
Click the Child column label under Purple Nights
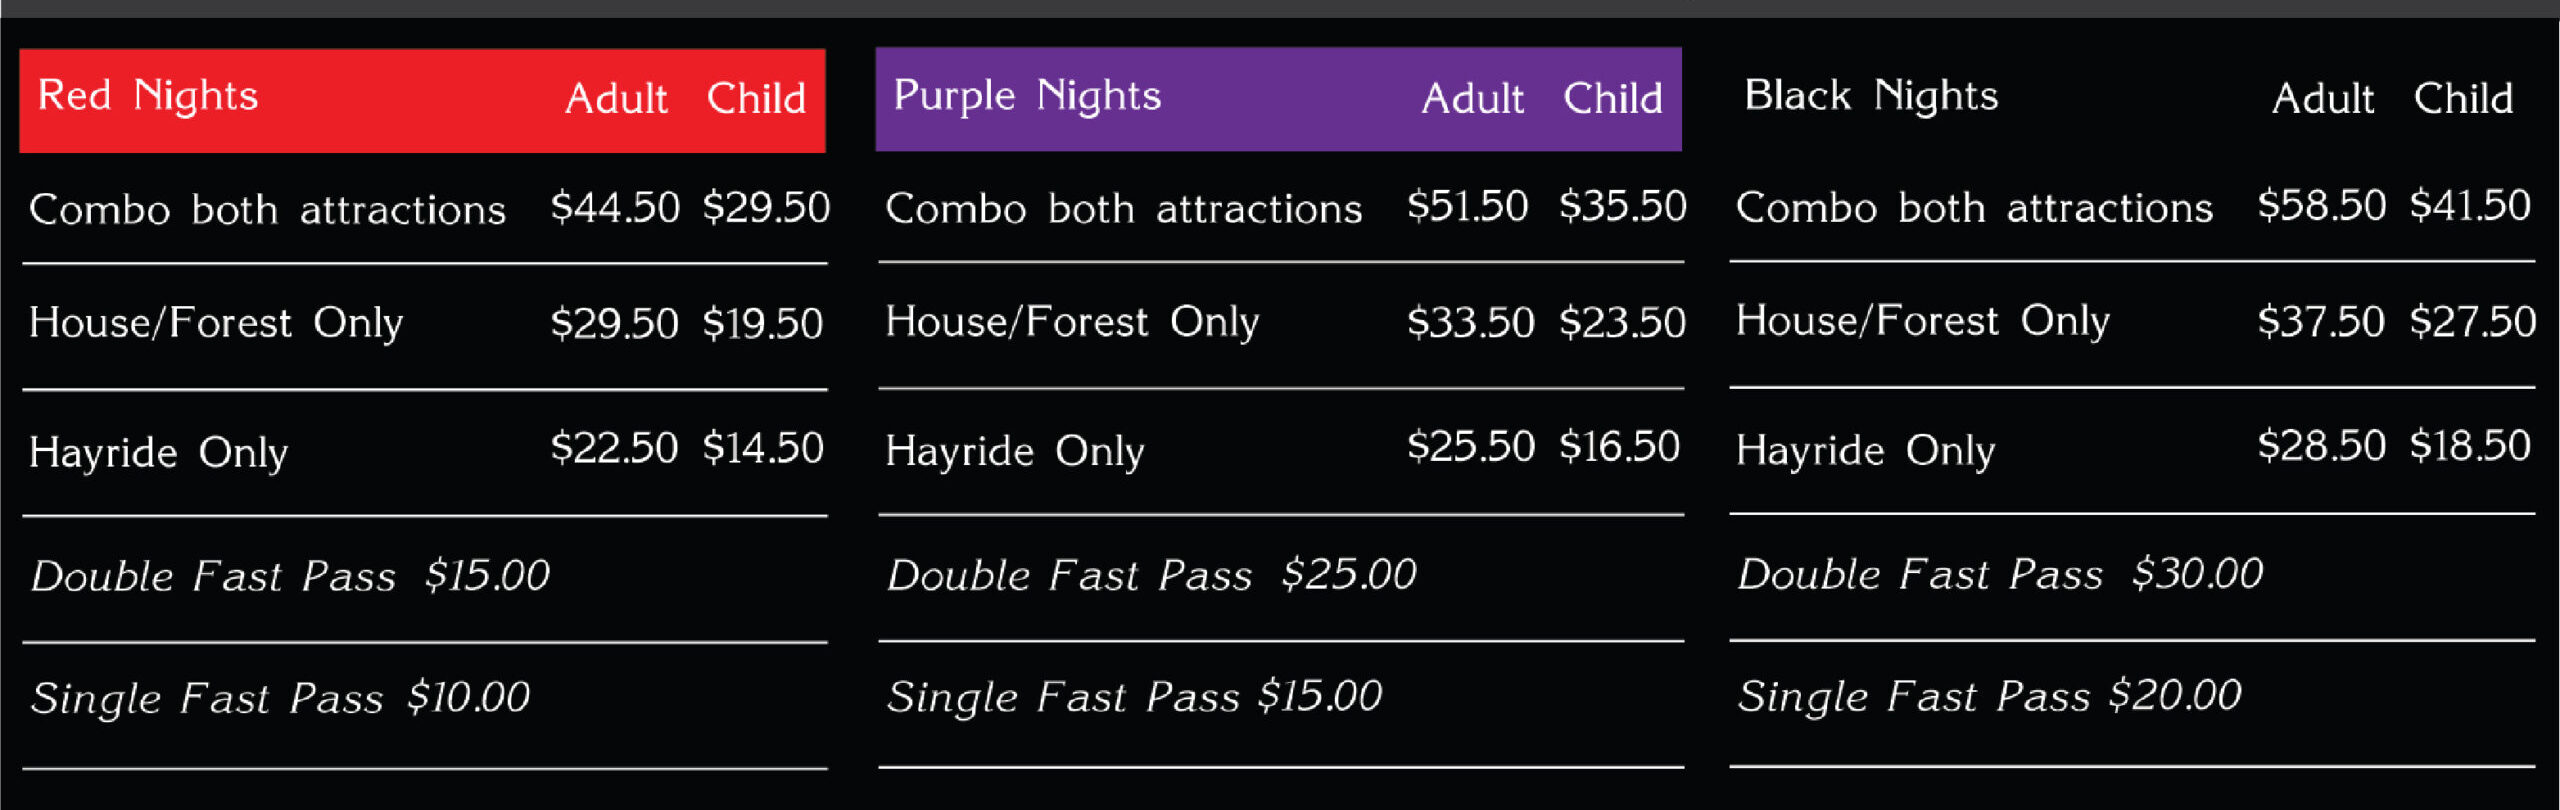click(x=1612, y=99)
